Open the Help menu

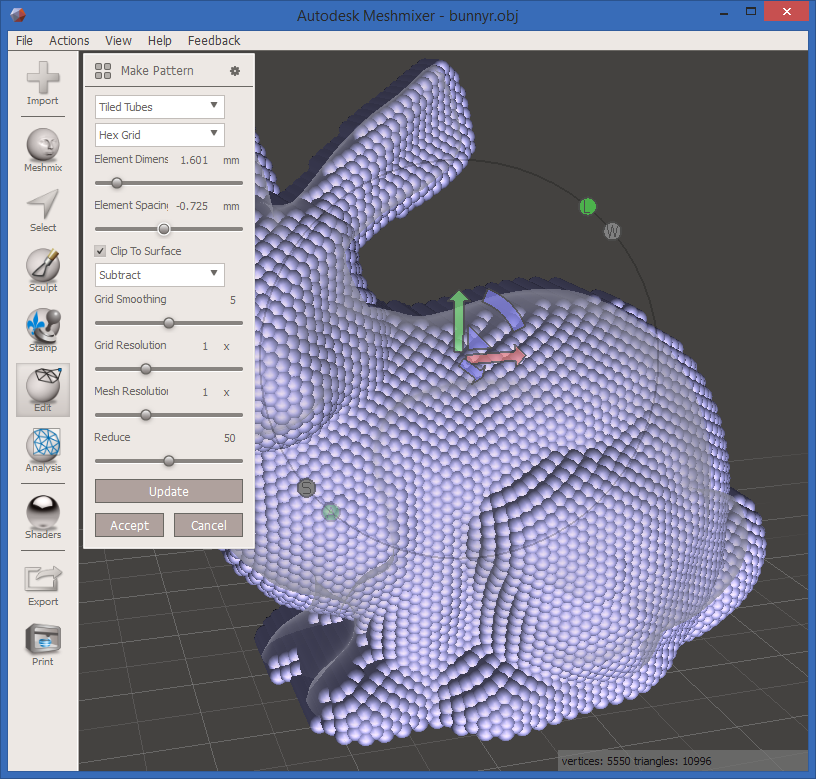[x=159, y=41]
